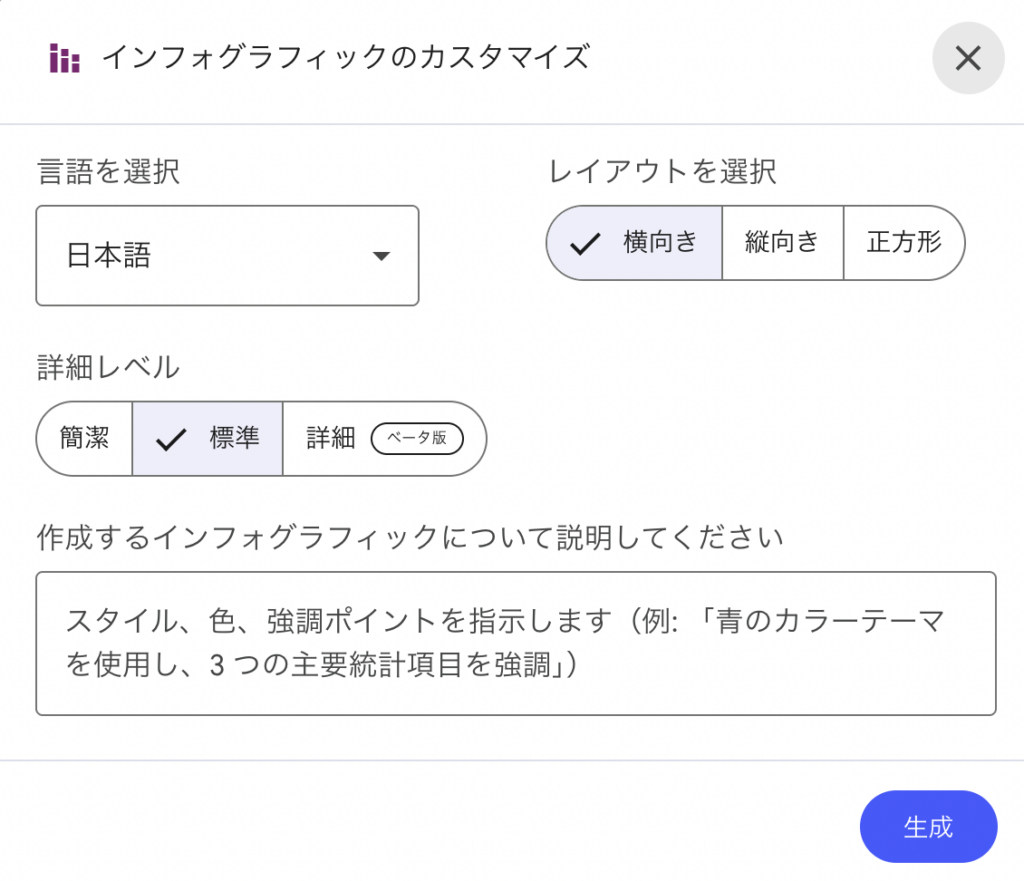
Task: Click the ベータ版 badge
Action: click(x=417, y=438)
